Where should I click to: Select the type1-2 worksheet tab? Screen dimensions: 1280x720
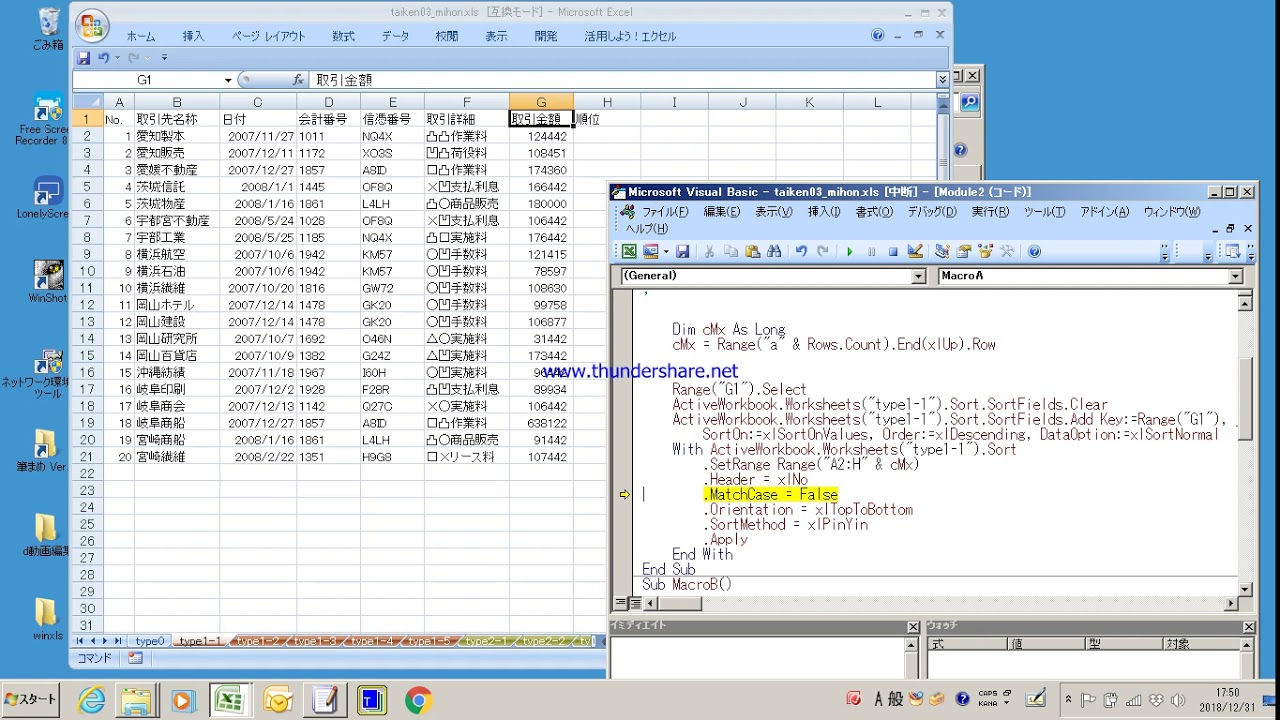click(x=258, y=641)
